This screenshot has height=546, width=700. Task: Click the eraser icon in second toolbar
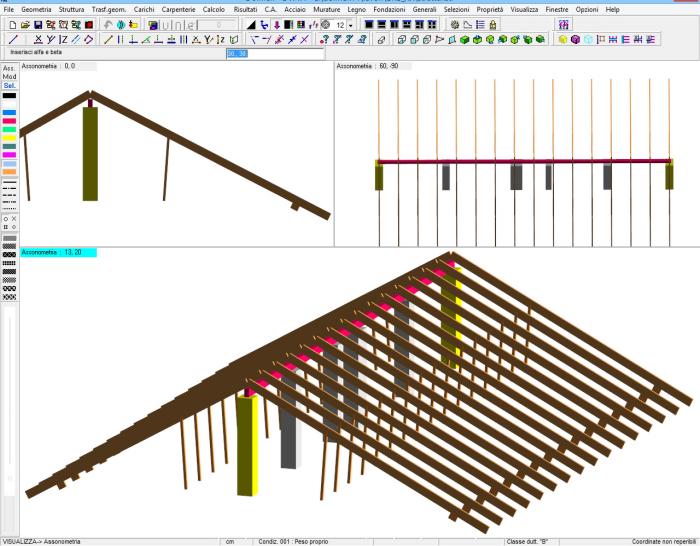click(x=381, y=40)
